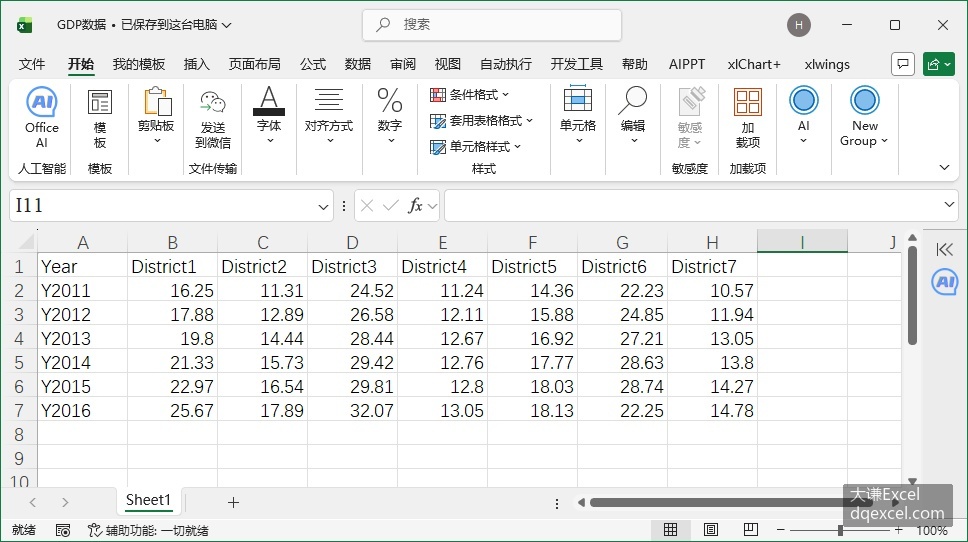Select cell containing District4
This screenshot has width=968, height=542.
click(x=443, y=267)
